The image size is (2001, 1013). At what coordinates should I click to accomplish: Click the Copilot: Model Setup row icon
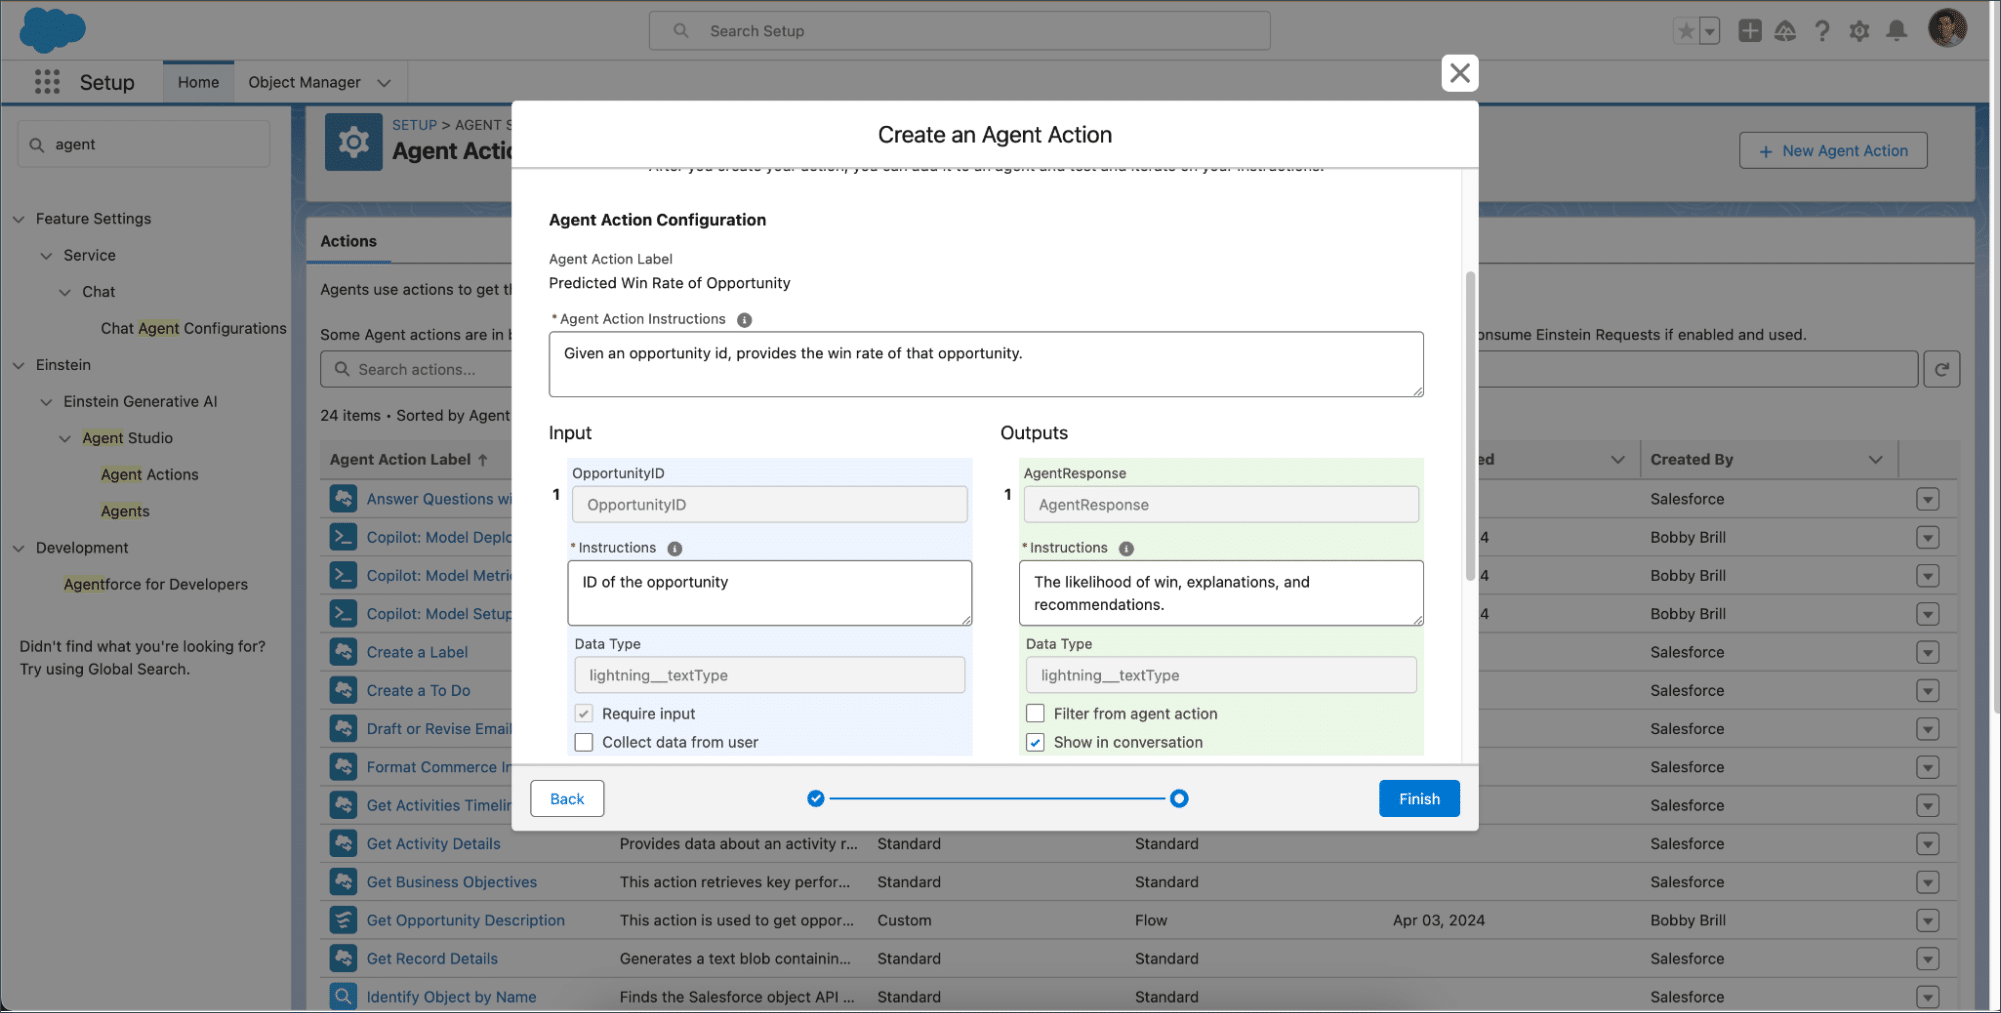pos(343,613)
